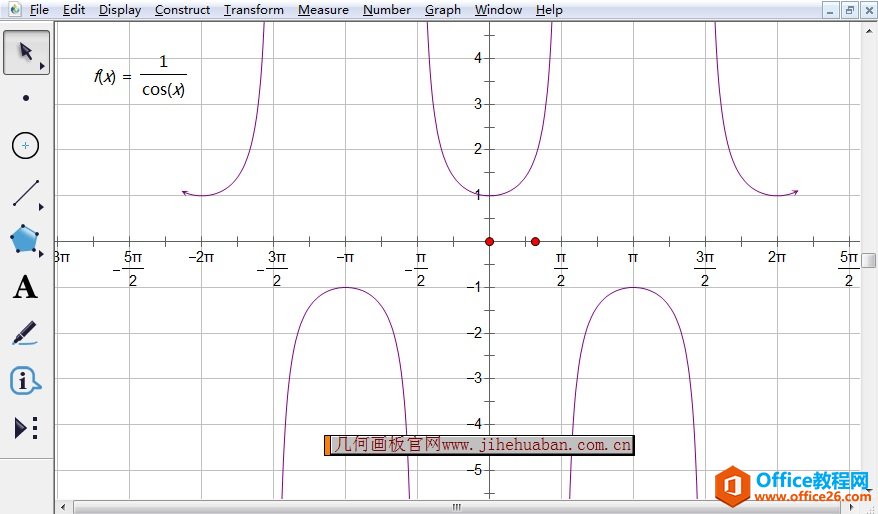Click the 2π axis tick label
The height and width of the screenshot is (514, 878).
[x=777, y=258]
